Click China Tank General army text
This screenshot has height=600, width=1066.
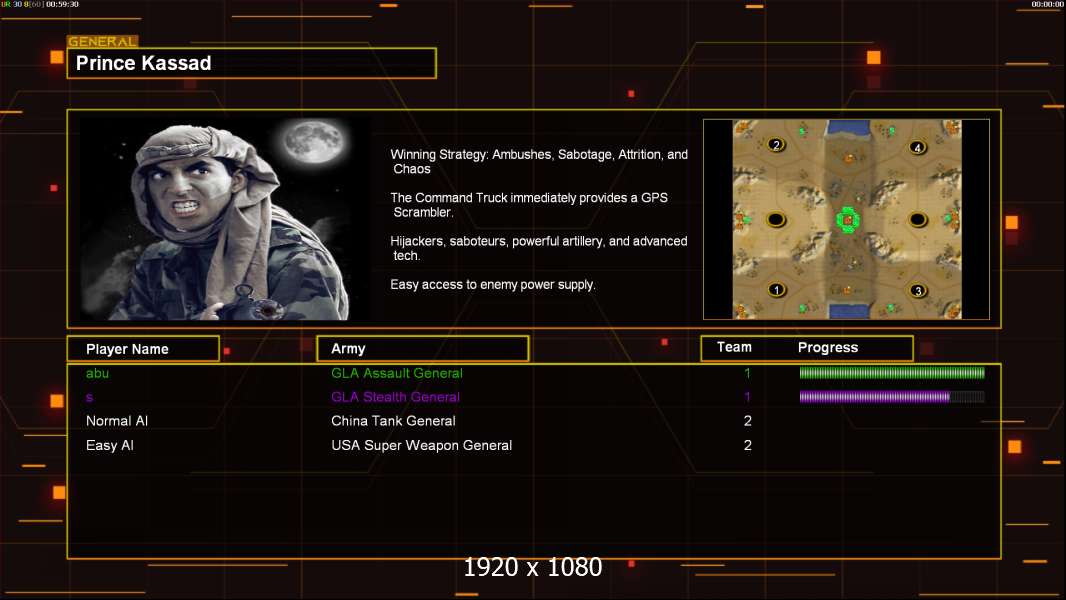click(x=393, y=421)
